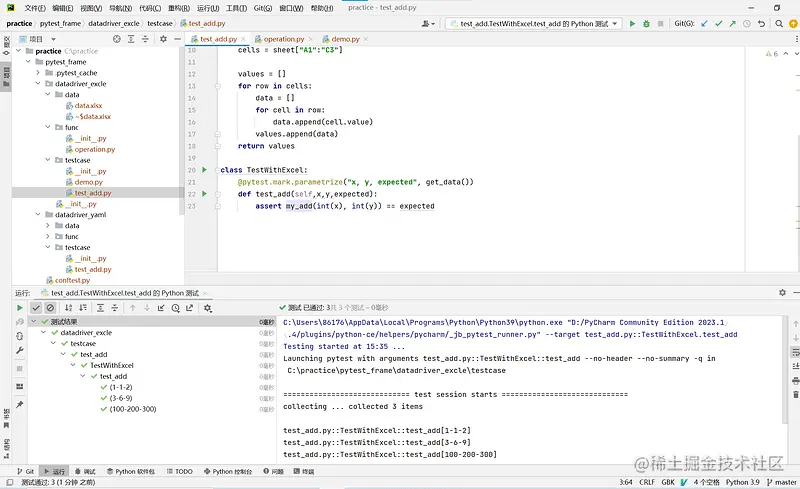Click datadriver_excle in the breadcrumb bar
The image size is (800, 489).
114,23
